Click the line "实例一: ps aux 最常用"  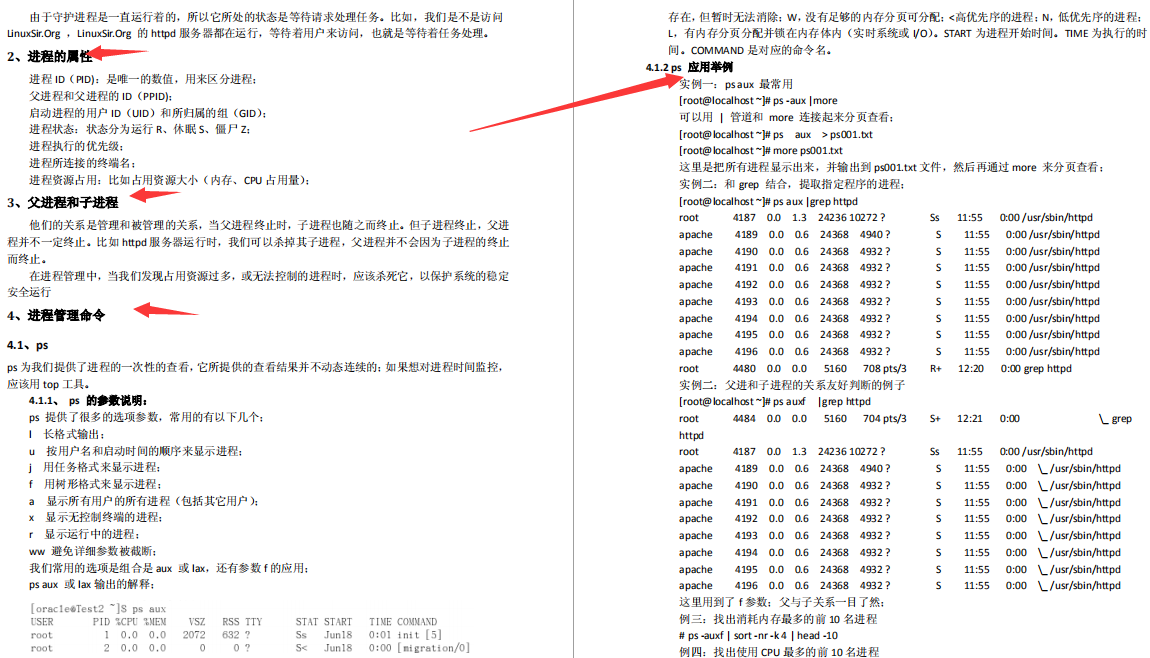(736, 84)
